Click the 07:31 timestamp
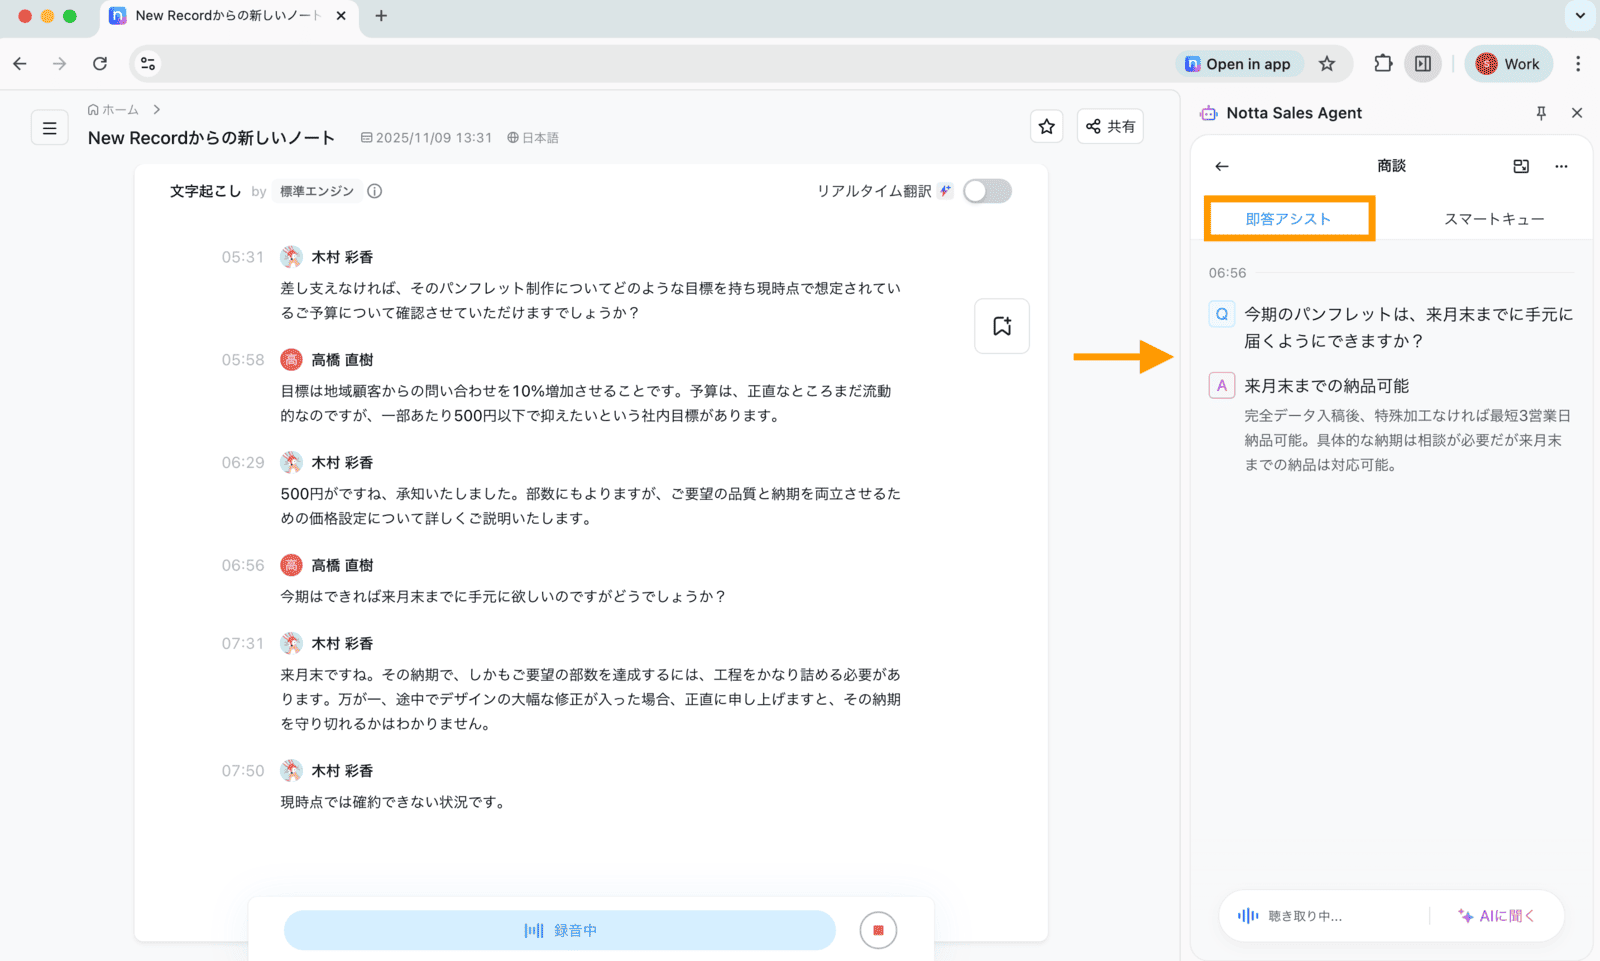This screenshot has height=961, width=1600. click(x=243, y=644)
